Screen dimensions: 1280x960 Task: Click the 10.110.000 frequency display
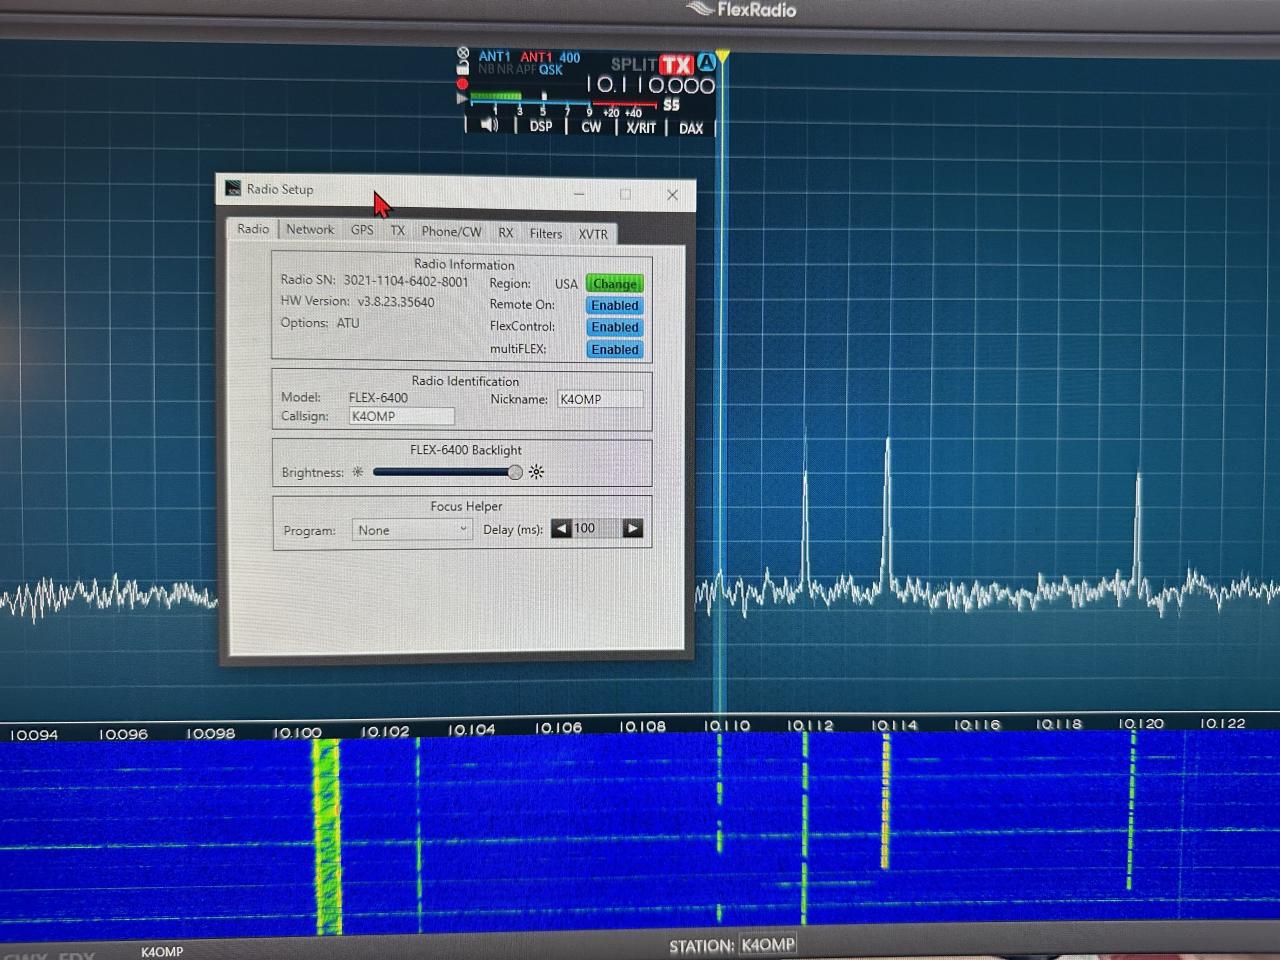coord(651,86)
